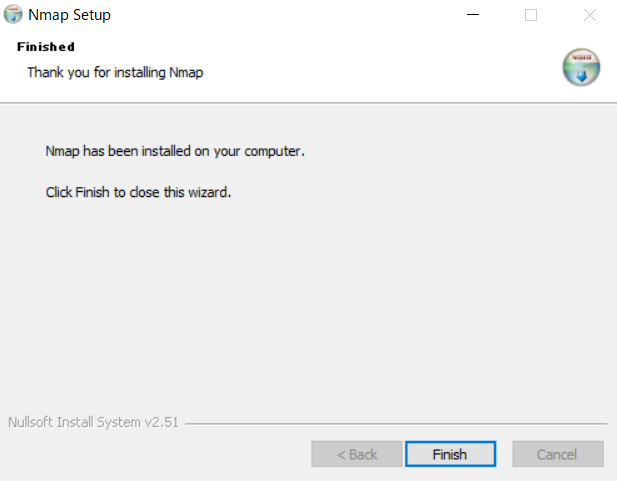Click the Nmap installer icon in title bar
Image resolution: width=617 pixels, height=481 pixels.
[x=13, y=14]
